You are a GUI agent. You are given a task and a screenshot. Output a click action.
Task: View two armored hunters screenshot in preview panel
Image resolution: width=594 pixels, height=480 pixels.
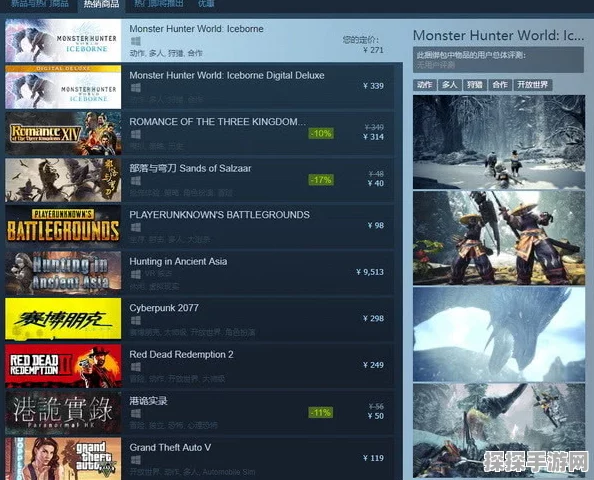point(499,238)
